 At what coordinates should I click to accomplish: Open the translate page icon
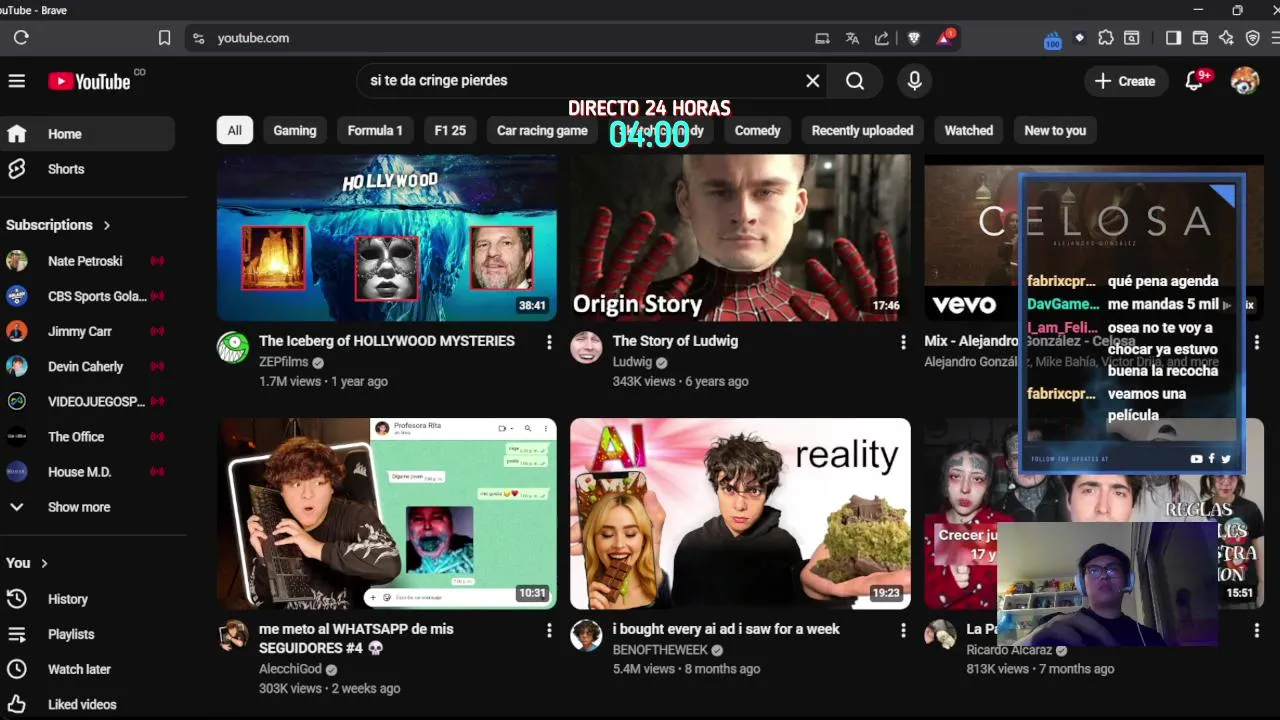(x=852, y=38)
